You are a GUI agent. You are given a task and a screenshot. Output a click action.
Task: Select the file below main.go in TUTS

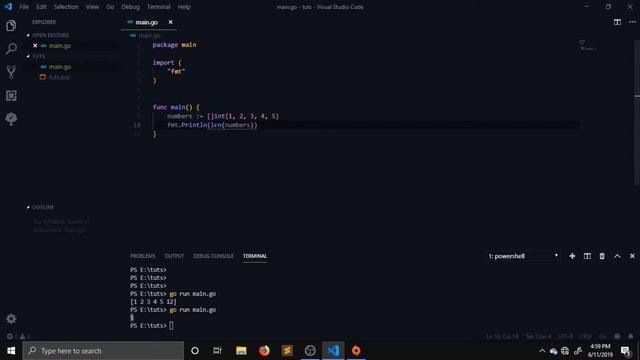click(59, 77)
